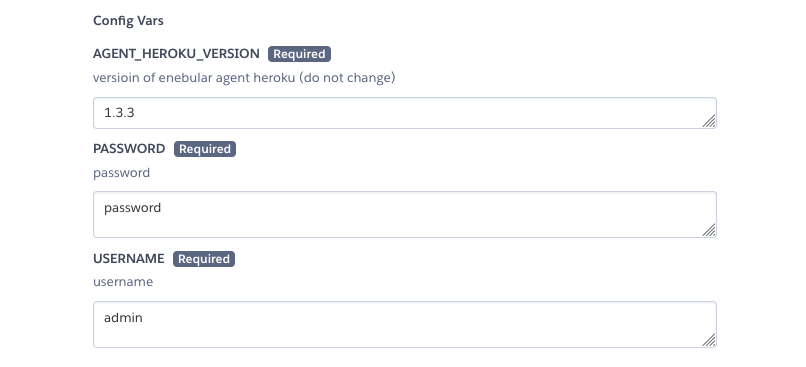Focus the PASSWORD textarea

(405, 214)
